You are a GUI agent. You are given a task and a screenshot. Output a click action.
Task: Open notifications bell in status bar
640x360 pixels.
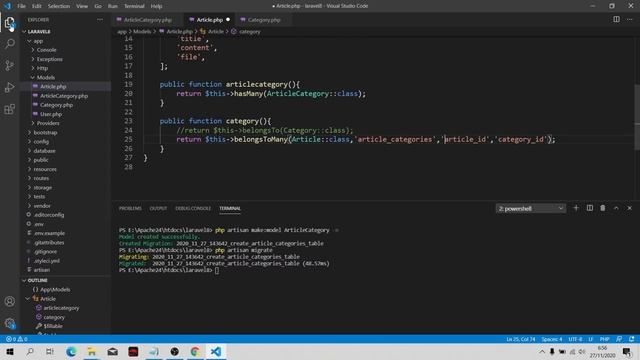tap(632, 339)
